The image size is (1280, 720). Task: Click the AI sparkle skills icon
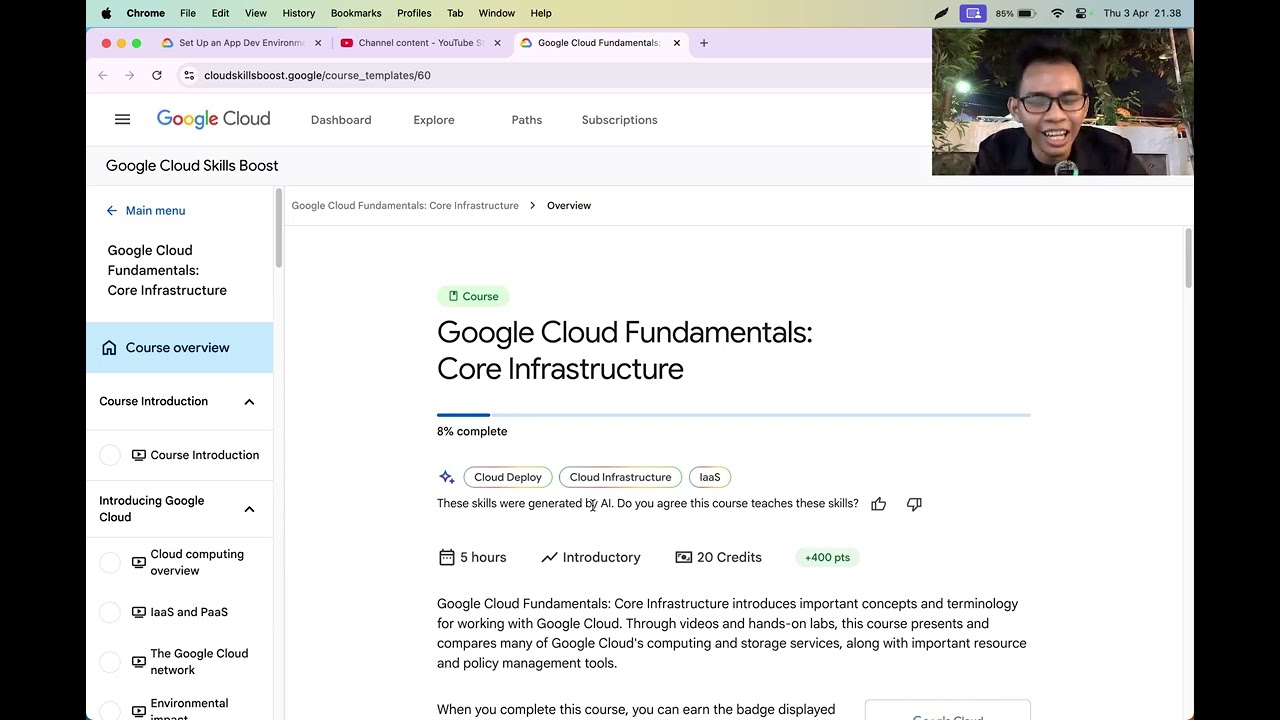[x=447, y=477]
